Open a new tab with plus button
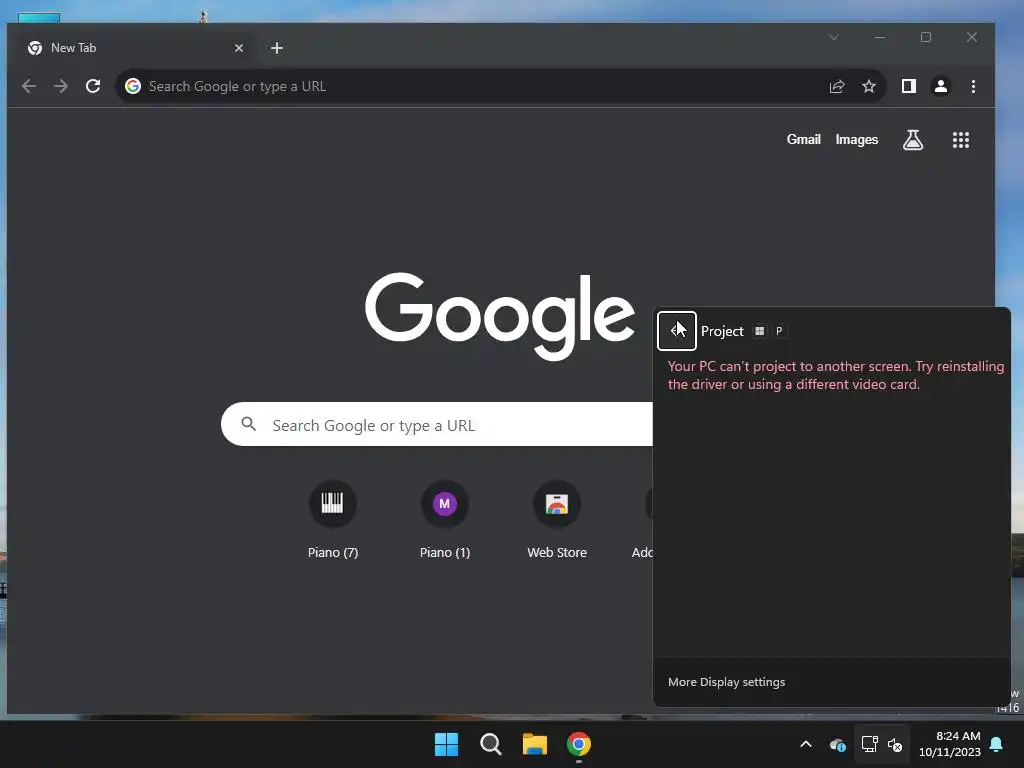This screenshot has width=1024, height=768. 277,48
